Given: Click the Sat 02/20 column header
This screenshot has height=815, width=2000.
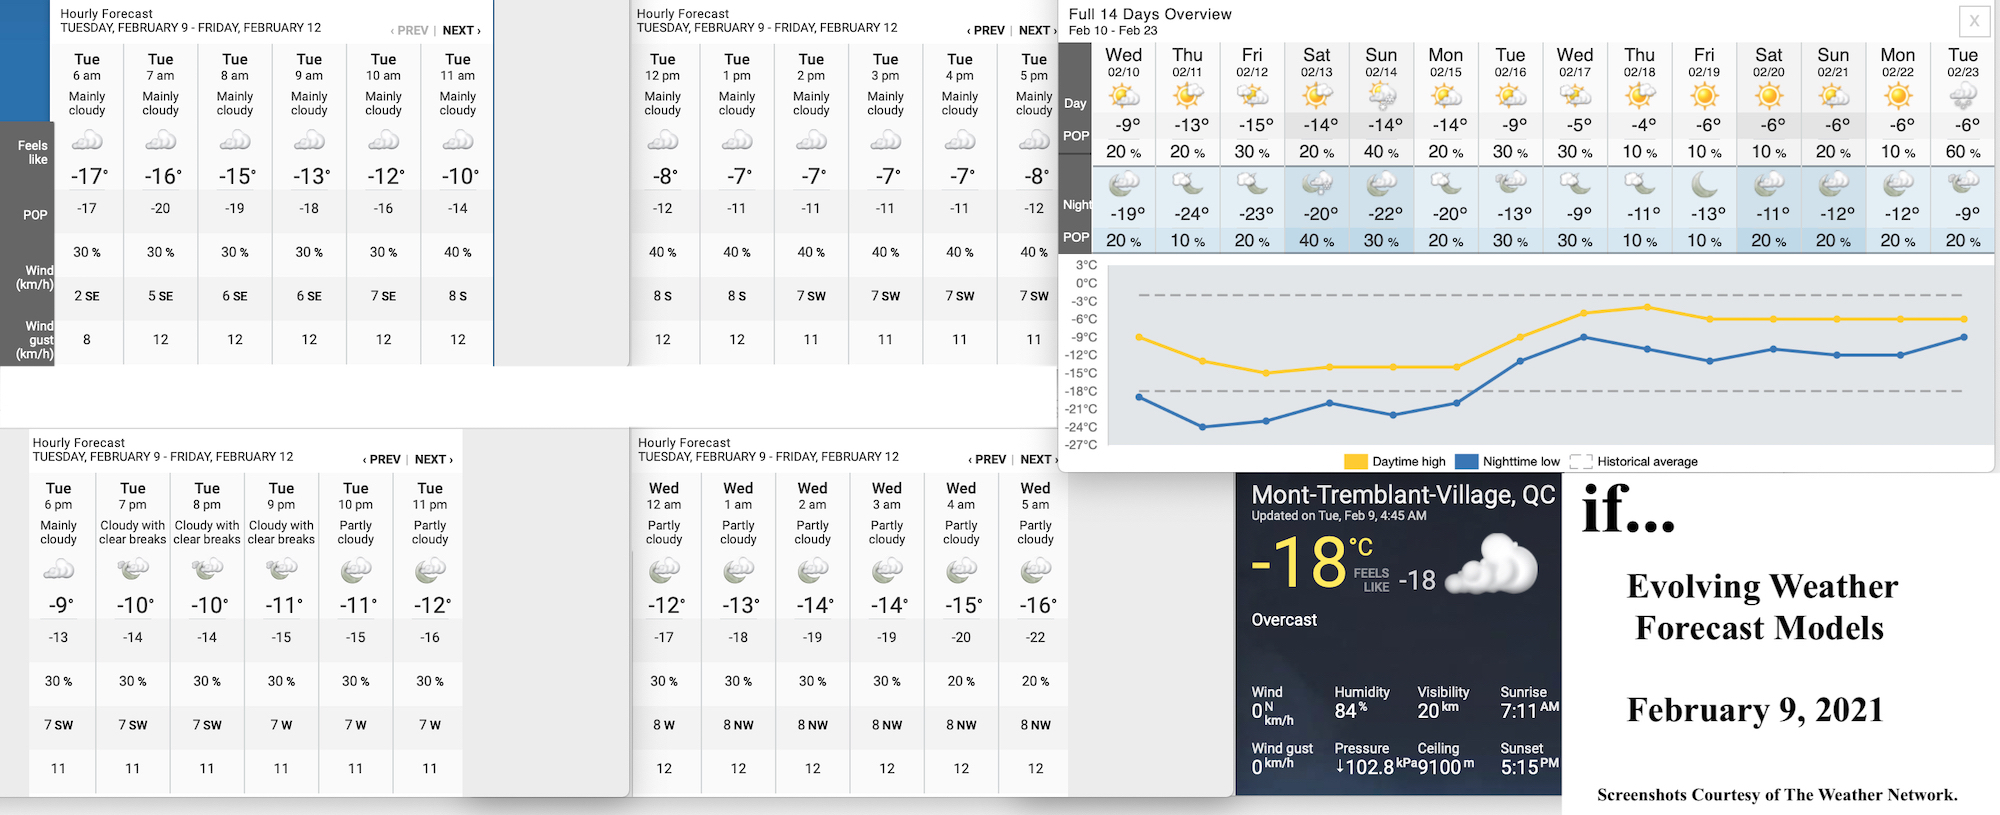Looking at the screenshot, I should pos(1769,62).
